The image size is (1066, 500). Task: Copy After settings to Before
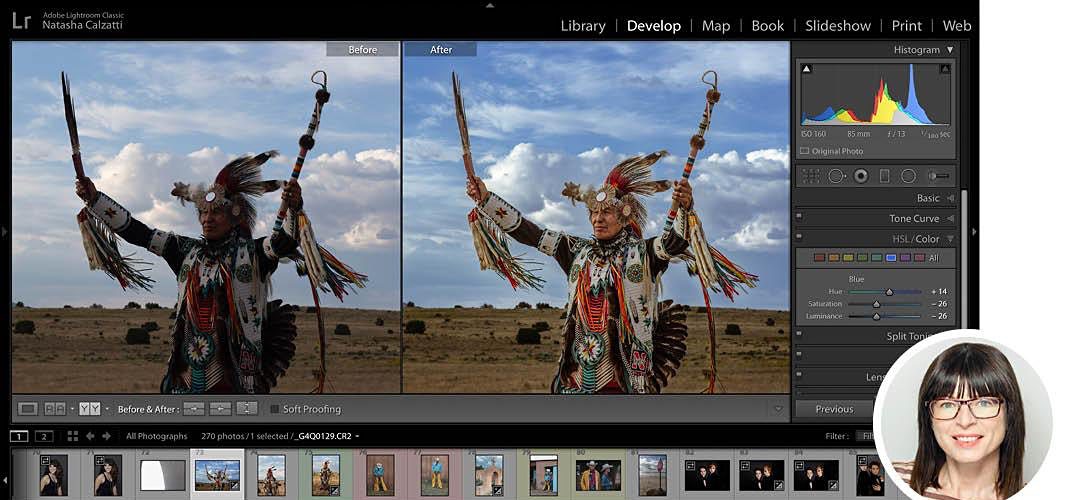[220, 409]
